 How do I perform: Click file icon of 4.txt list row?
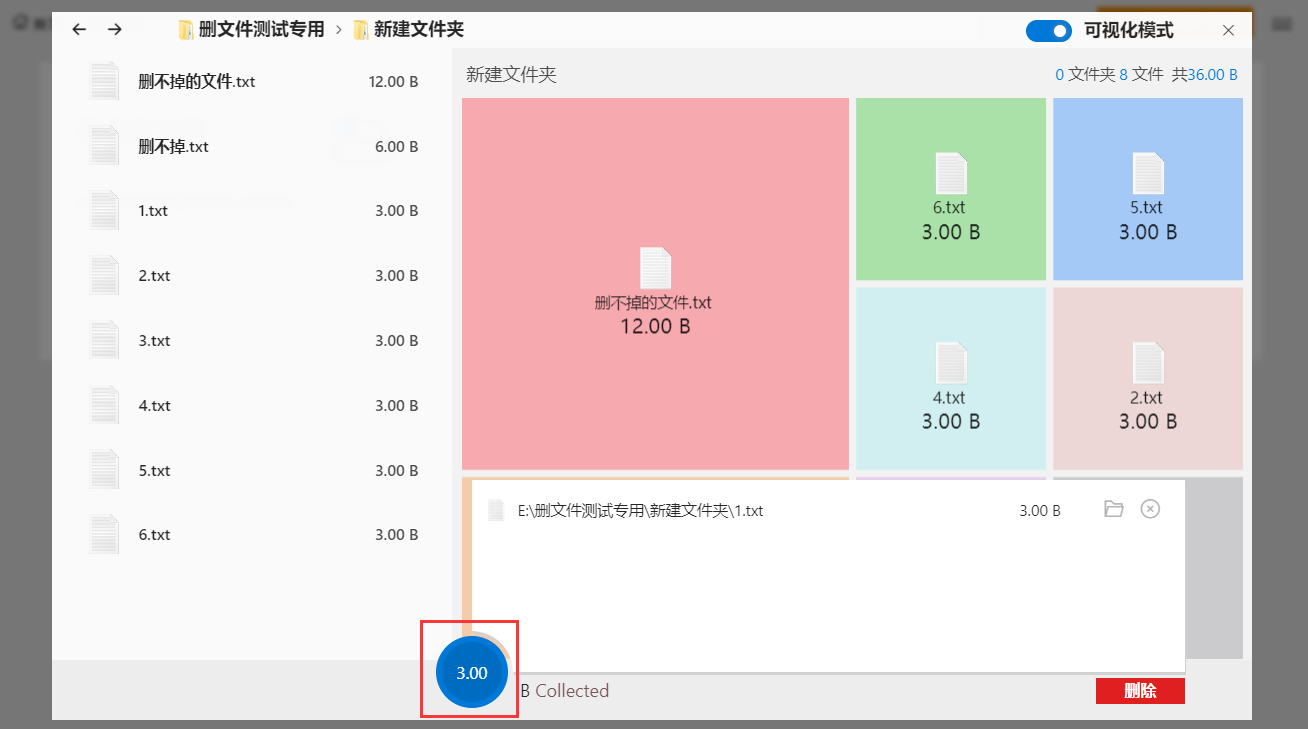(x=104, y=406)
